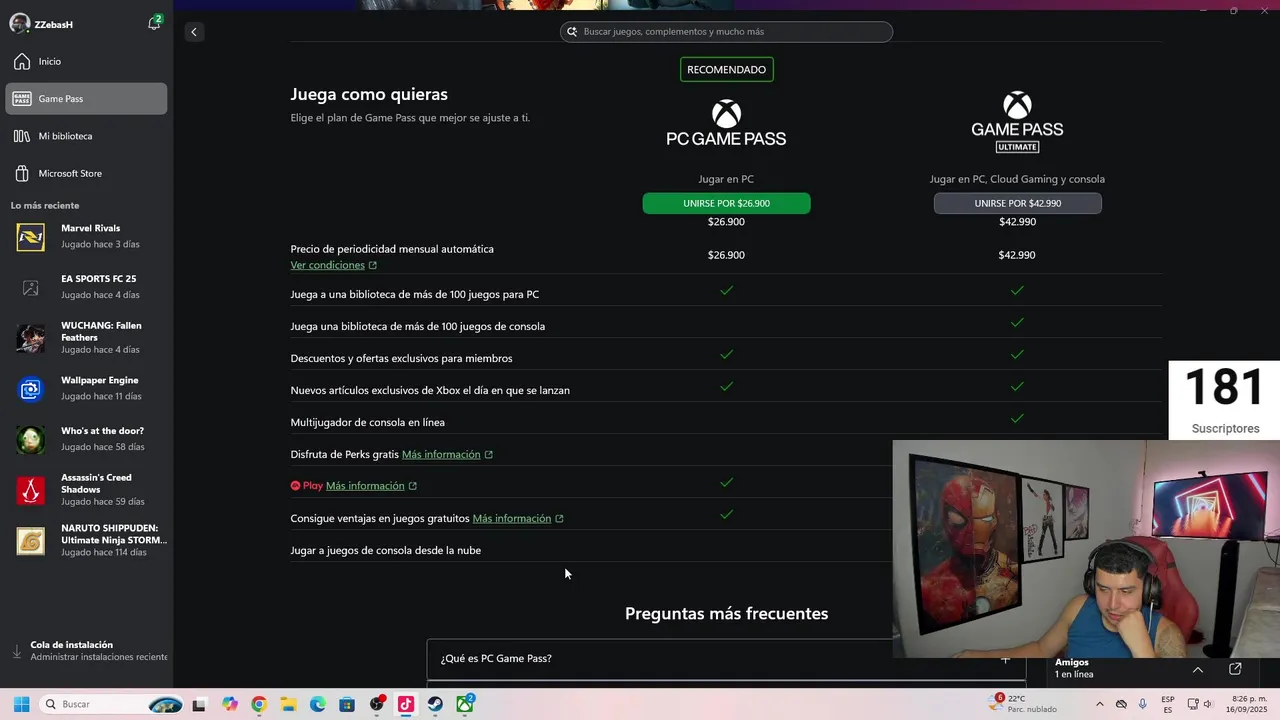
Task: Click the PC Game Pass logo
Action: click(726, 123)
